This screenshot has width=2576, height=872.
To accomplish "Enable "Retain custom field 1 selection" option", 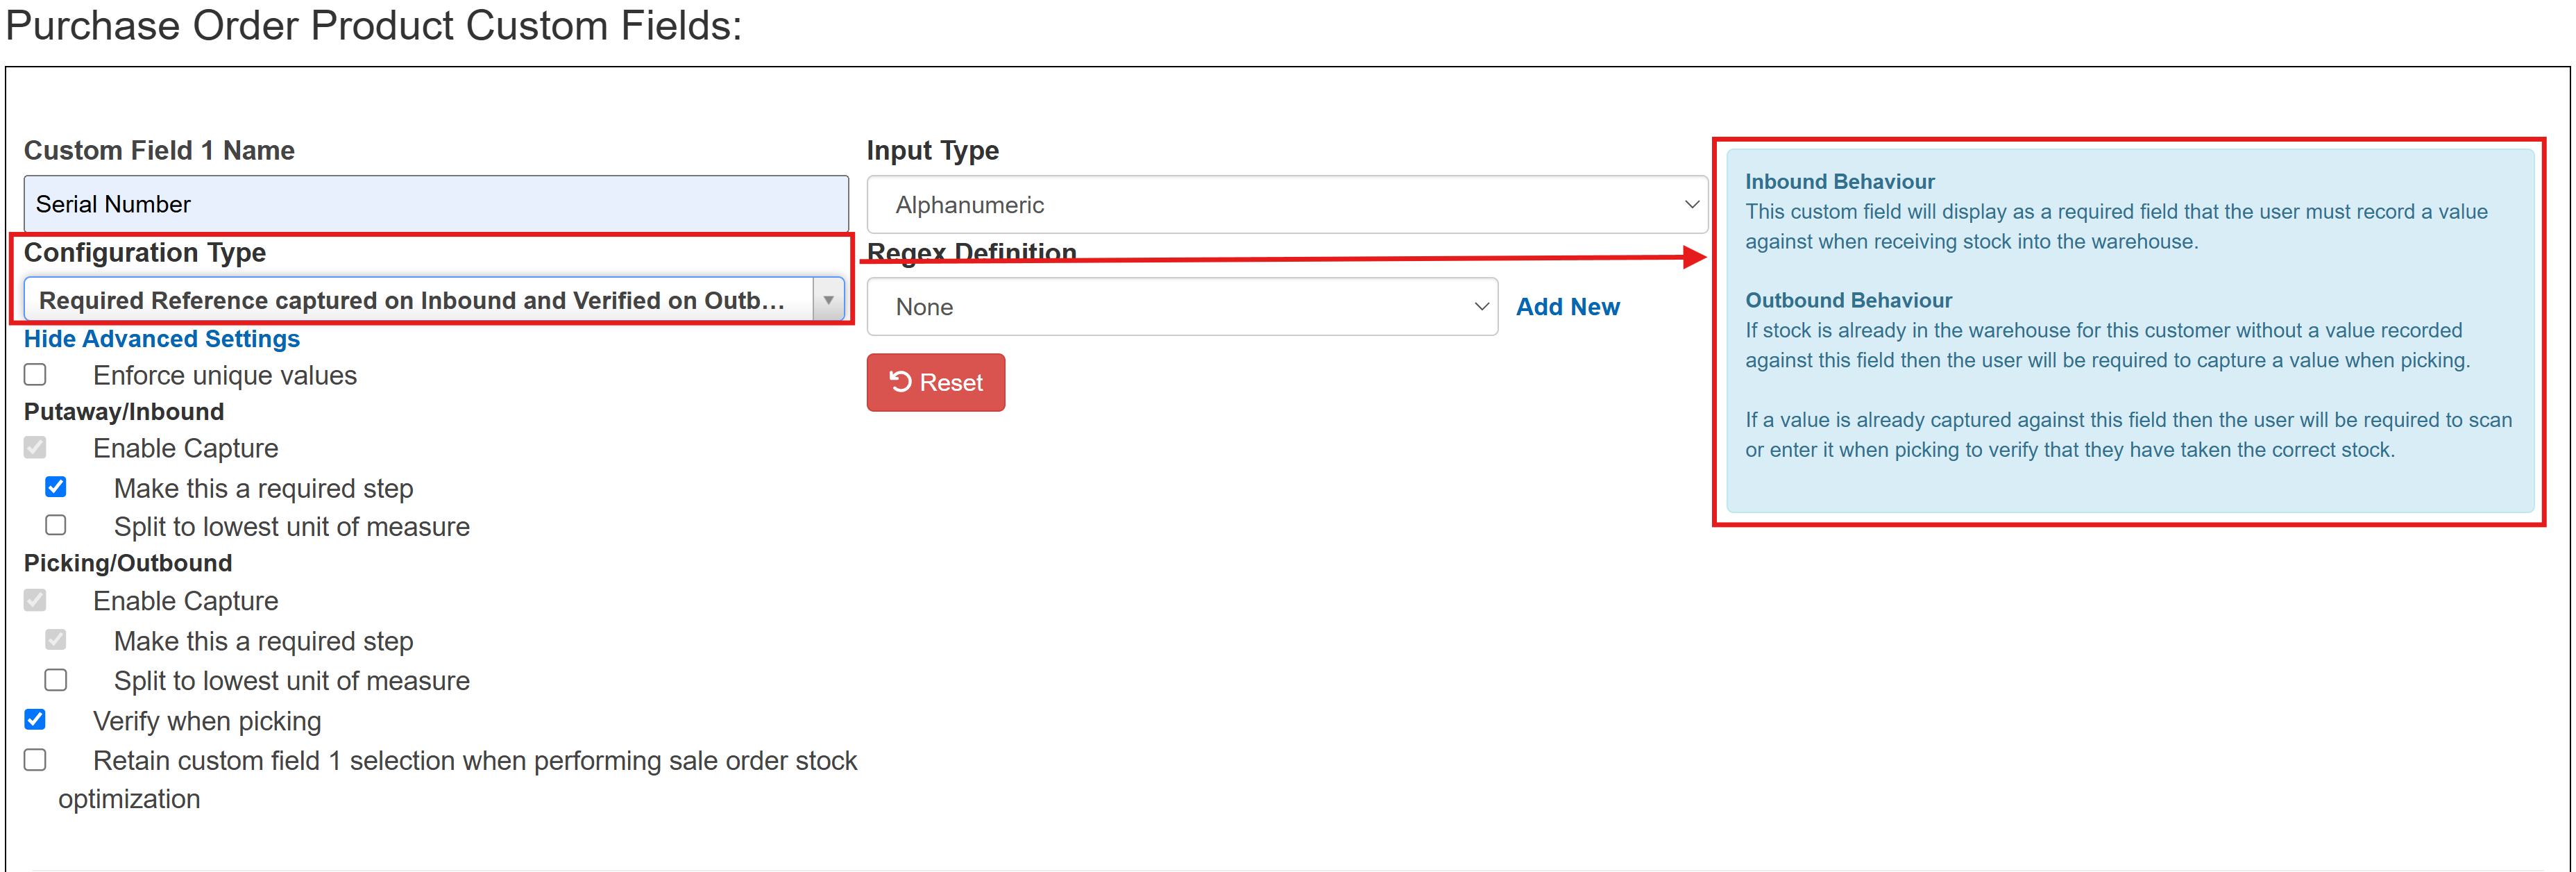I will coord(35,759).
